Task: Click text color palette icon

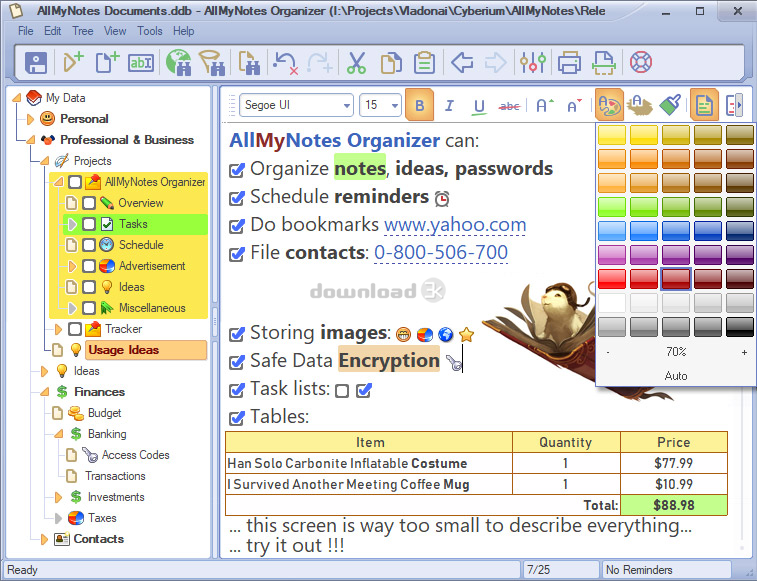Action: pos(609,105)
